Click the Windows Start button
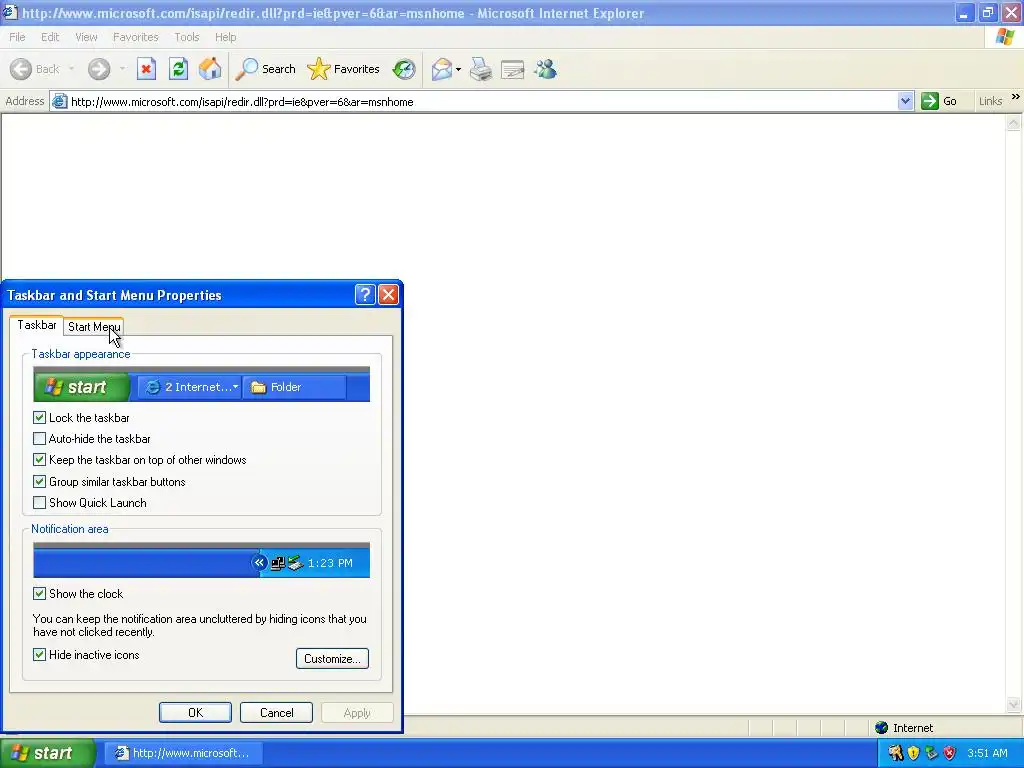This screenshot has width=1024, height=768. click(x=47, y=753)
